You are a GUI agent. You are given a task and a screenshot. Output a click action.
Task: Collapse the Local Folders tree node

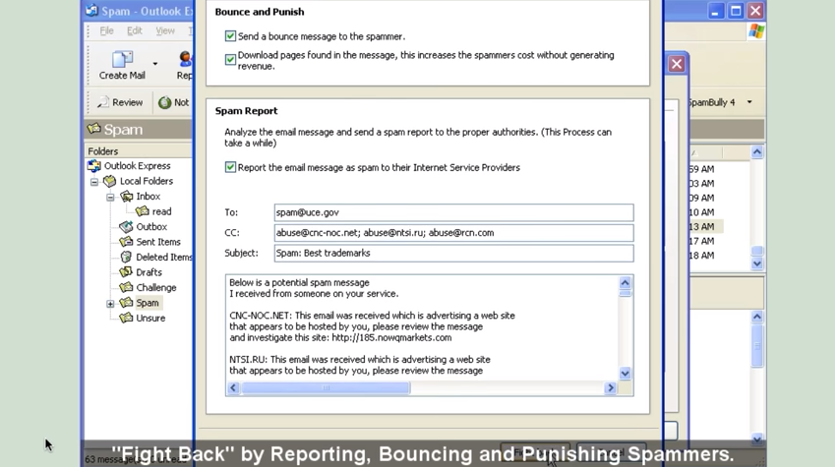94,182
